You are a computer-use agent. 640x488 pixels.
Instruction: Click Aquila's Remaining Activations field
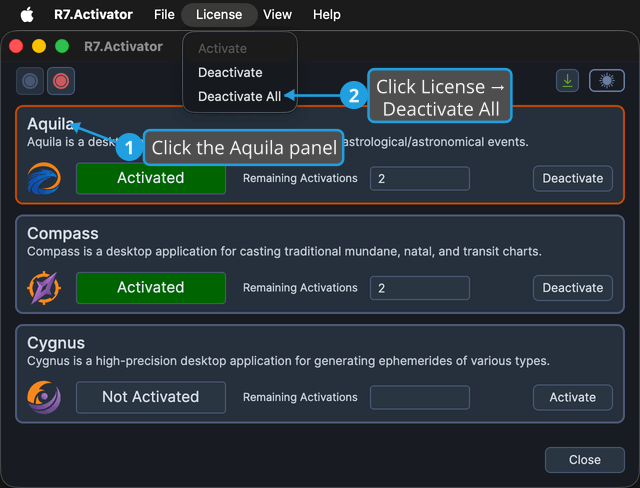coord(420,178)
